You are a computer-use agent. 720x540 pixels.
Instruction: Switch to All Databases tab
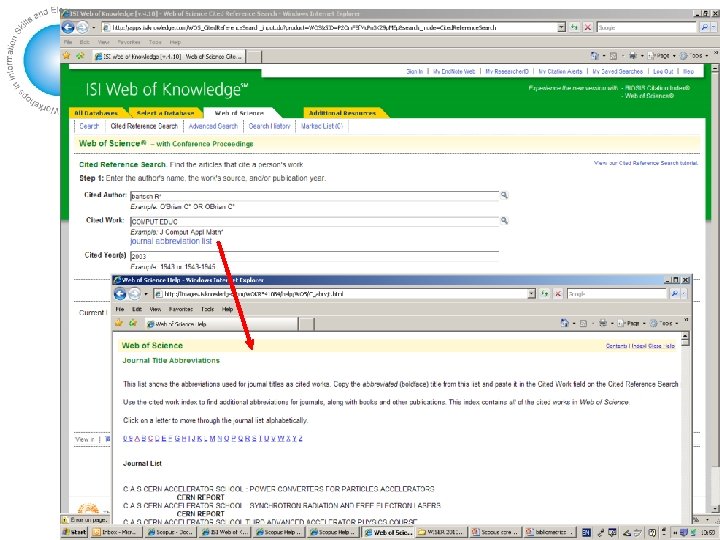(96, 112)
